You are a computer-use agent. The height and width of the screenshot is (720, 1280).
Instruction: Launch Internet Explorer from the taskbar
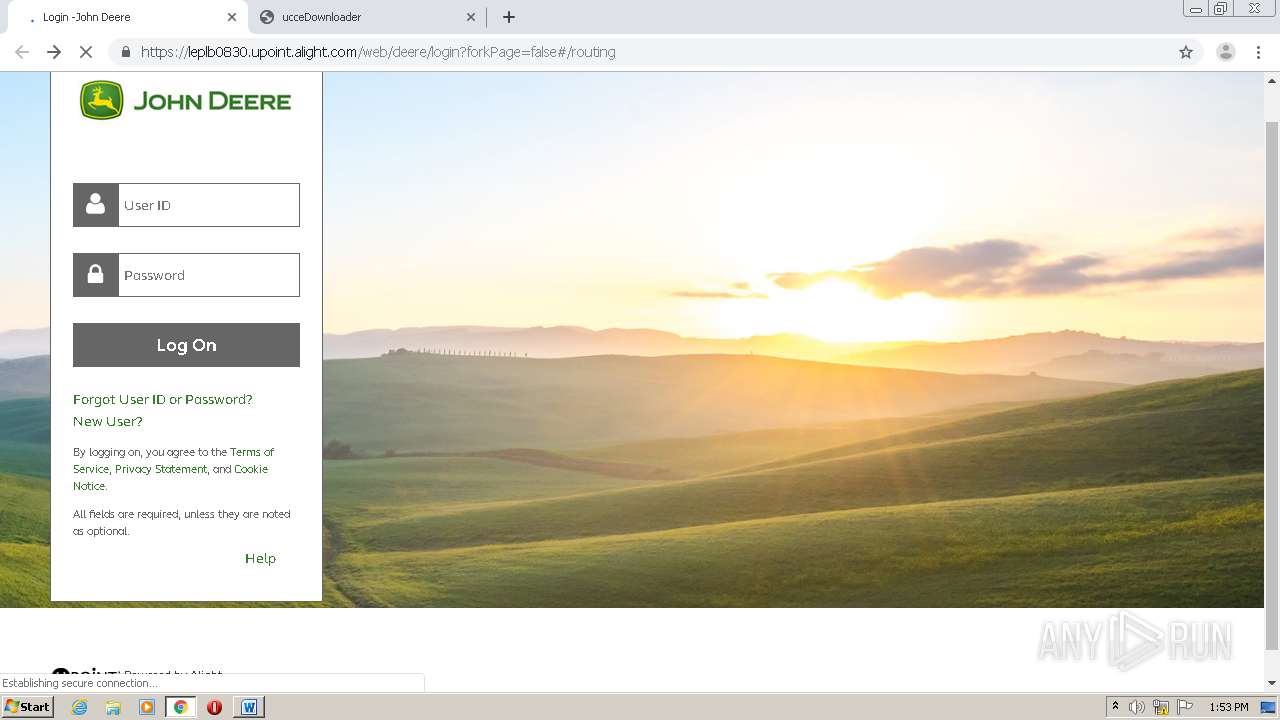tap(80, 707)
